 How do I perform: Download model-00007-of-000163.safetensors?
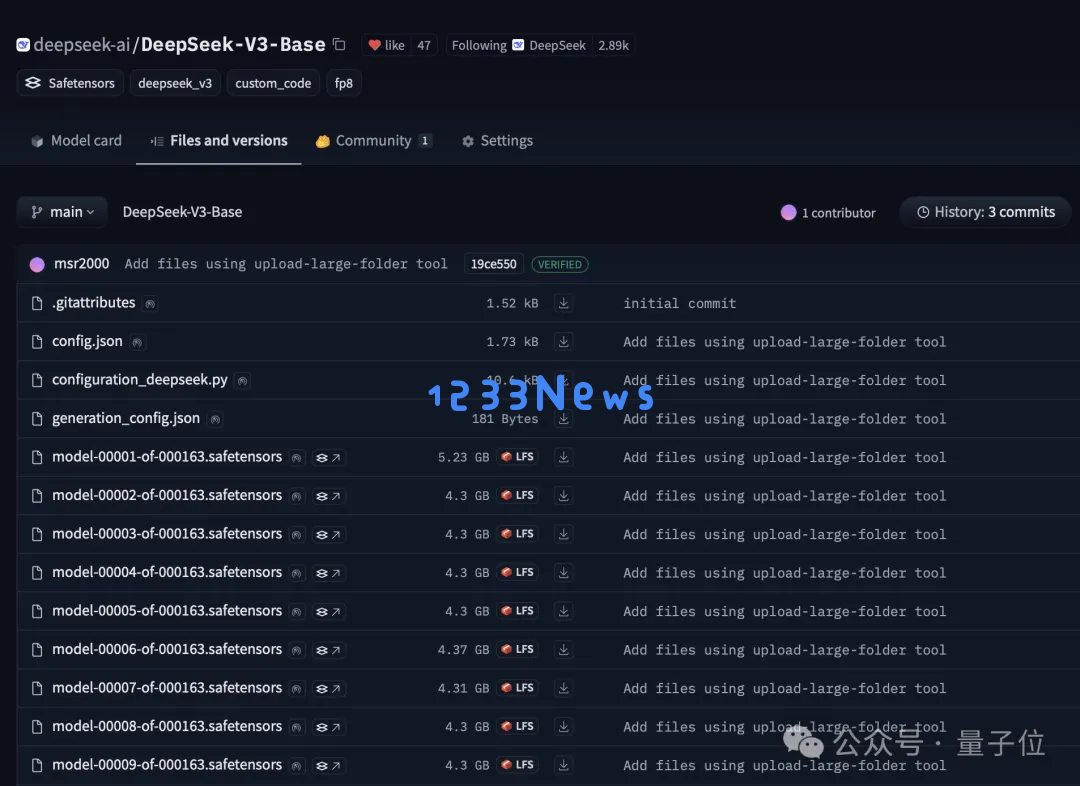563,689
